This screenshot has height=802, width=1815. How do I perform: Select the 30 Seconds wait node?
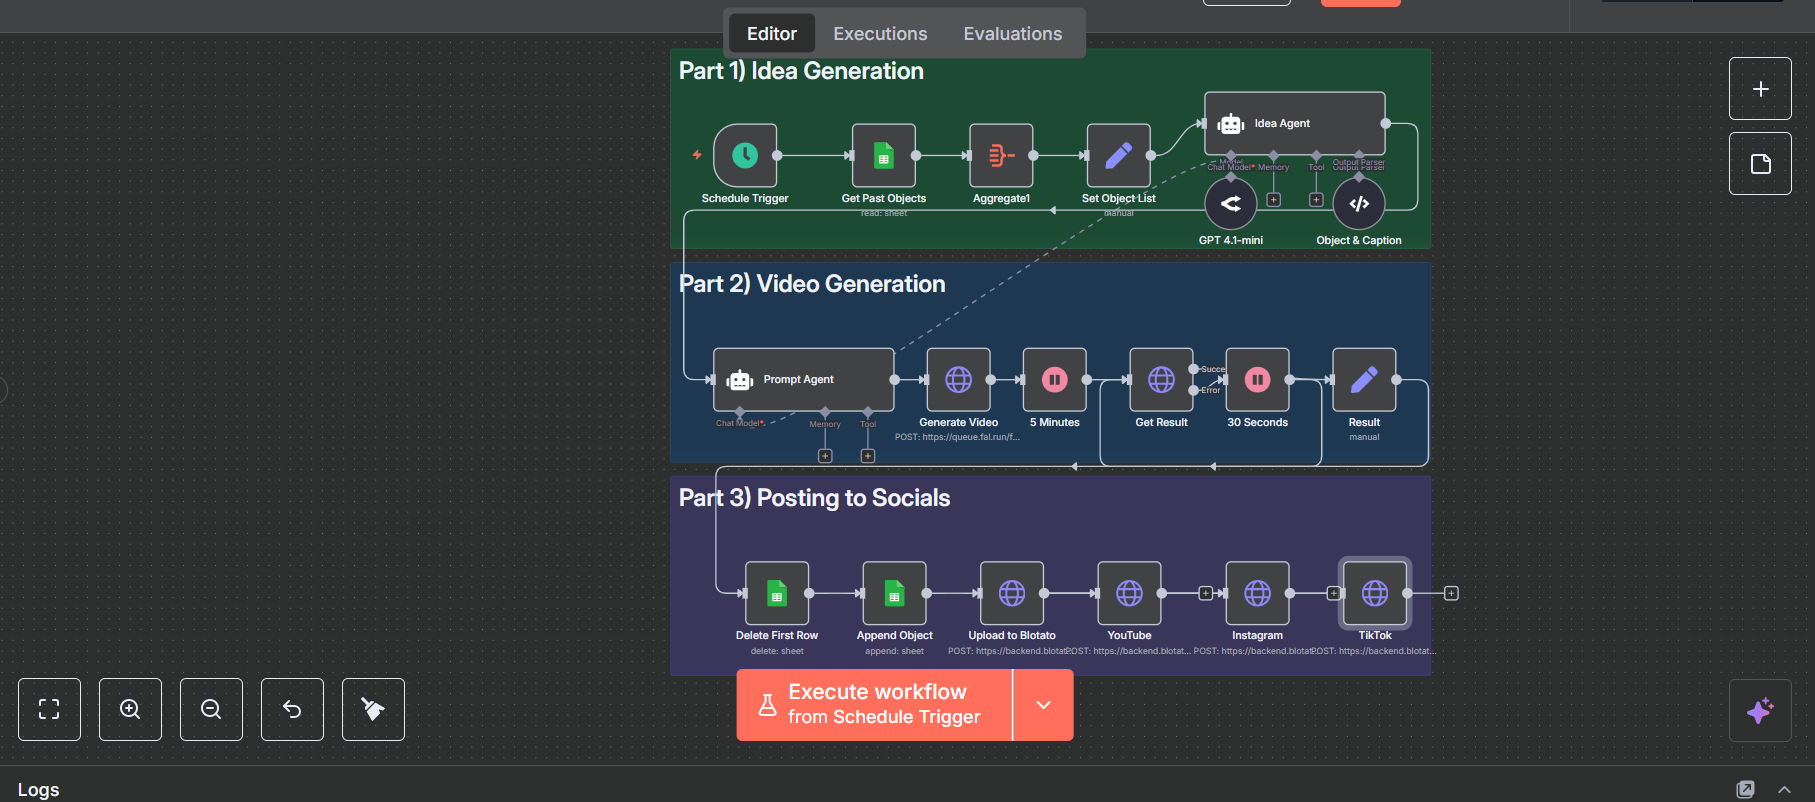(x=1258, y=379)
